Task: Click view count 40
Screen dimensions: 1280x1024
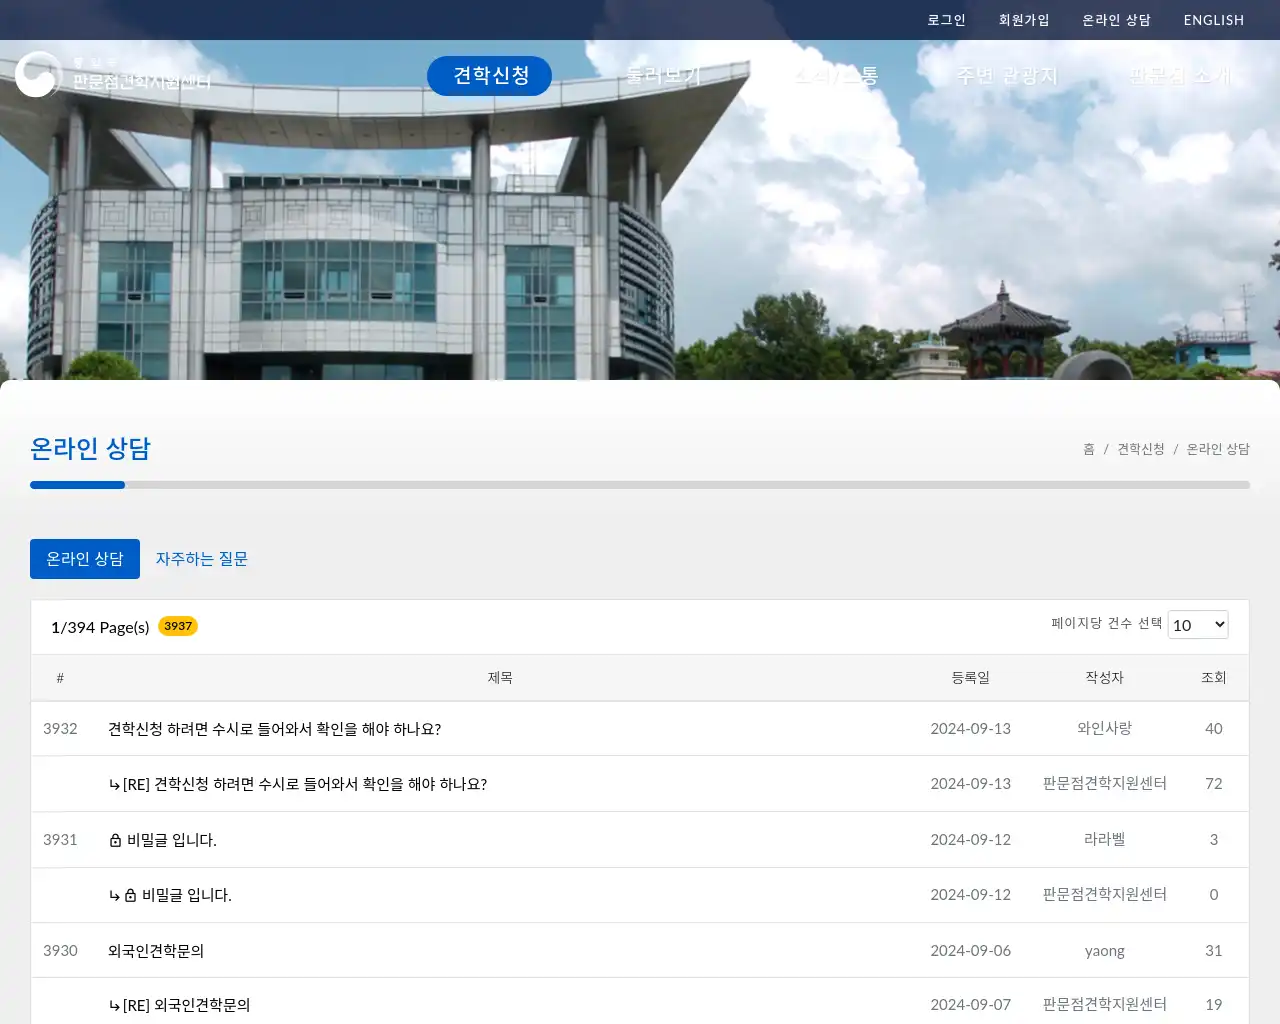Action: tap(1213, 728)
